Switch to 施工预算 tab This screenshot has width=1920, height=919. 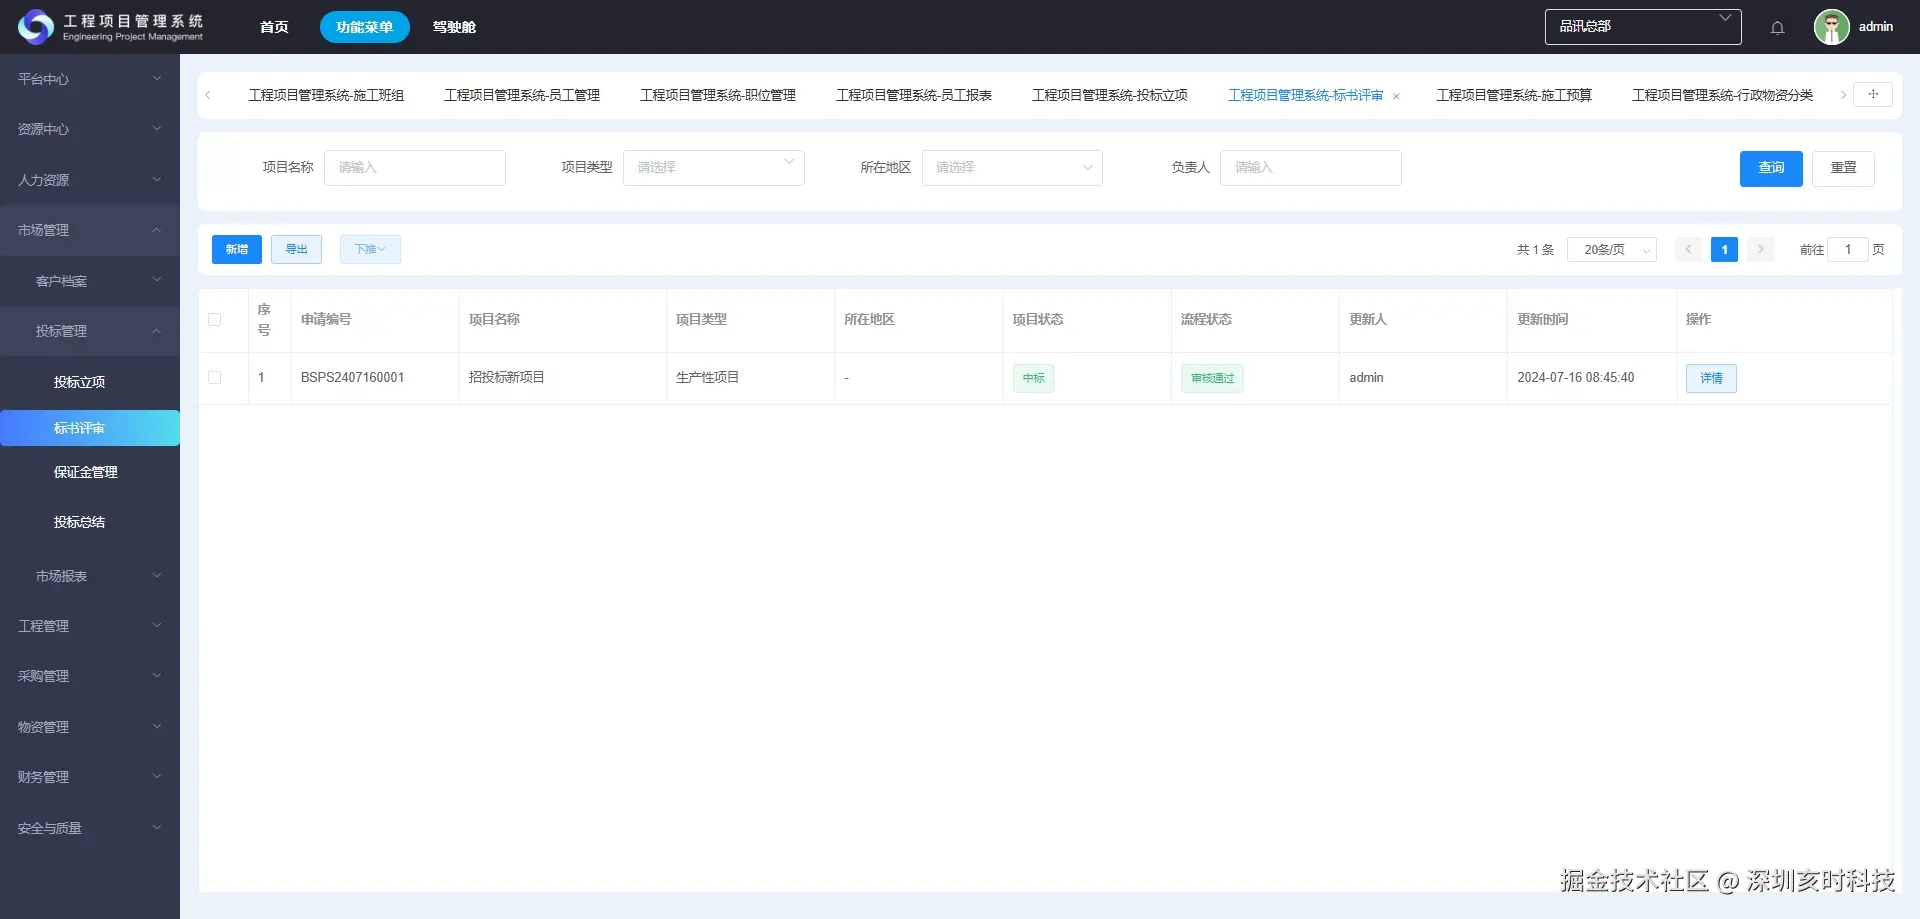point(1514,95)
